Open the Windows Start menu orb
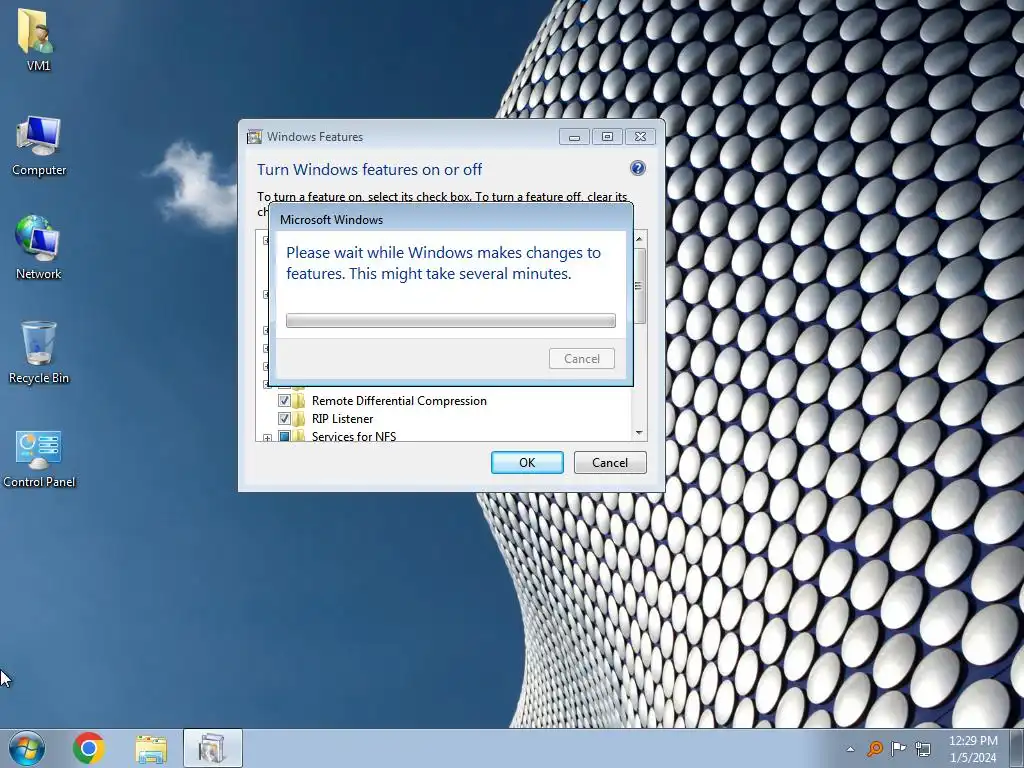Image resolution: width=1024 pixels, height=768 pixels. click(27, 748)
